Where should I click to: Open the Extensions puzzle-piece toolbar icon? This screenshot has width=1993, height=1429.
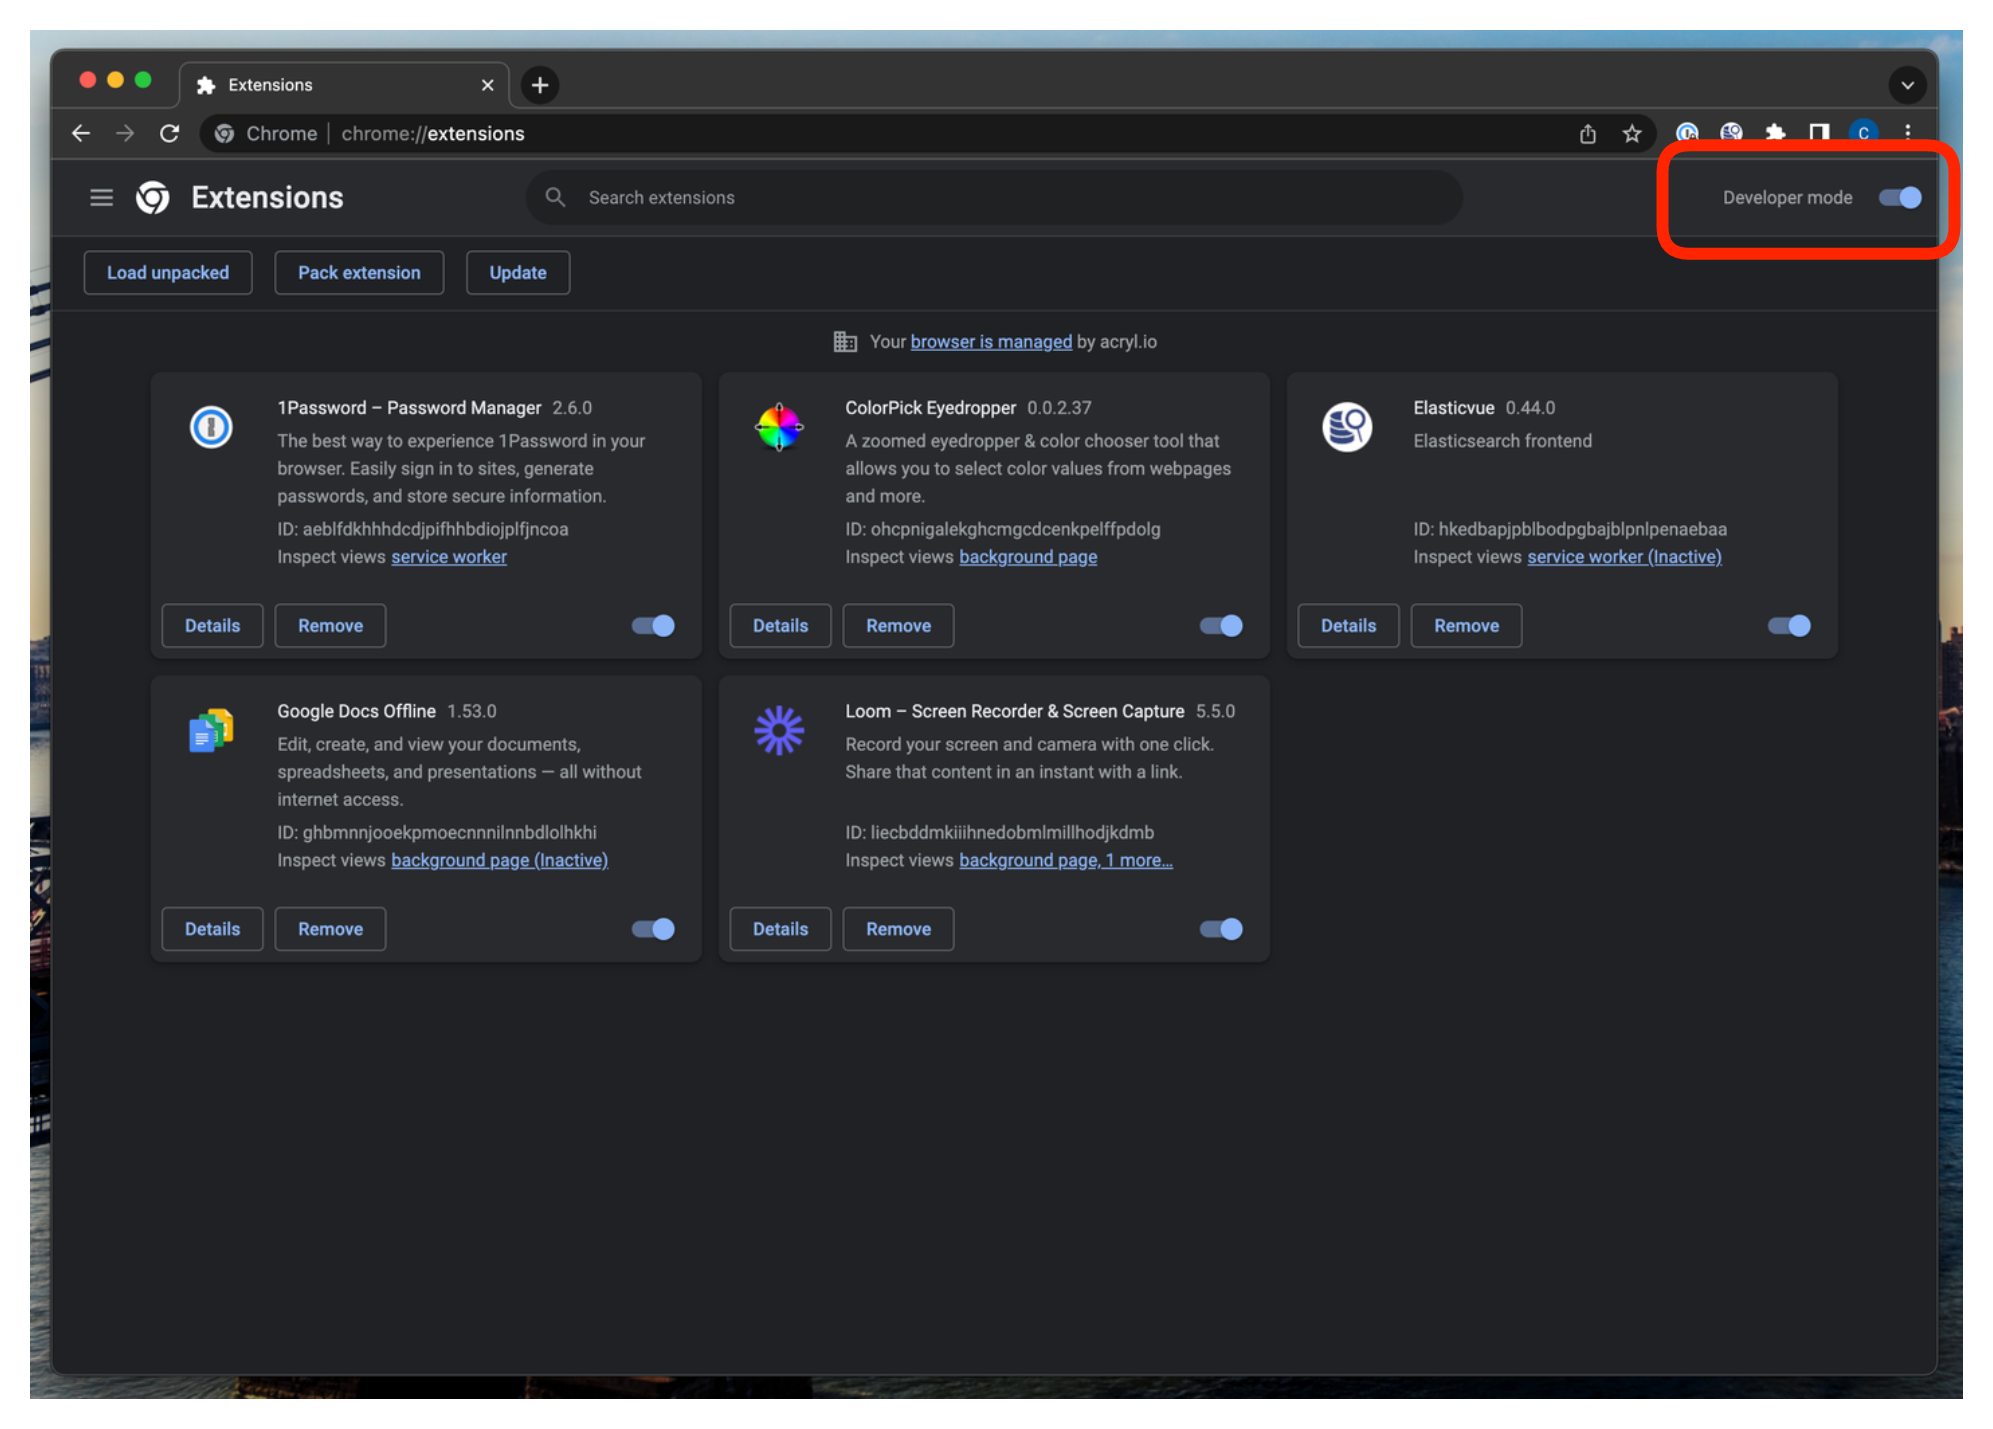pos(1775,133)
